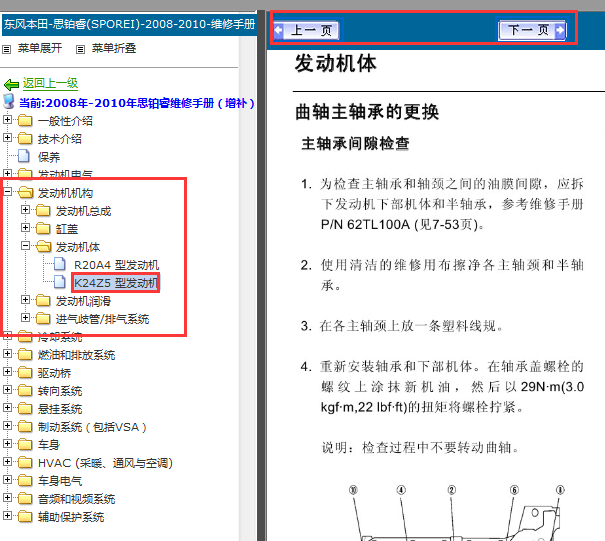Viewport: 605px width, 541px height.
Task: Select the 发动机润滑 label
Action: (x=83, y=301)
